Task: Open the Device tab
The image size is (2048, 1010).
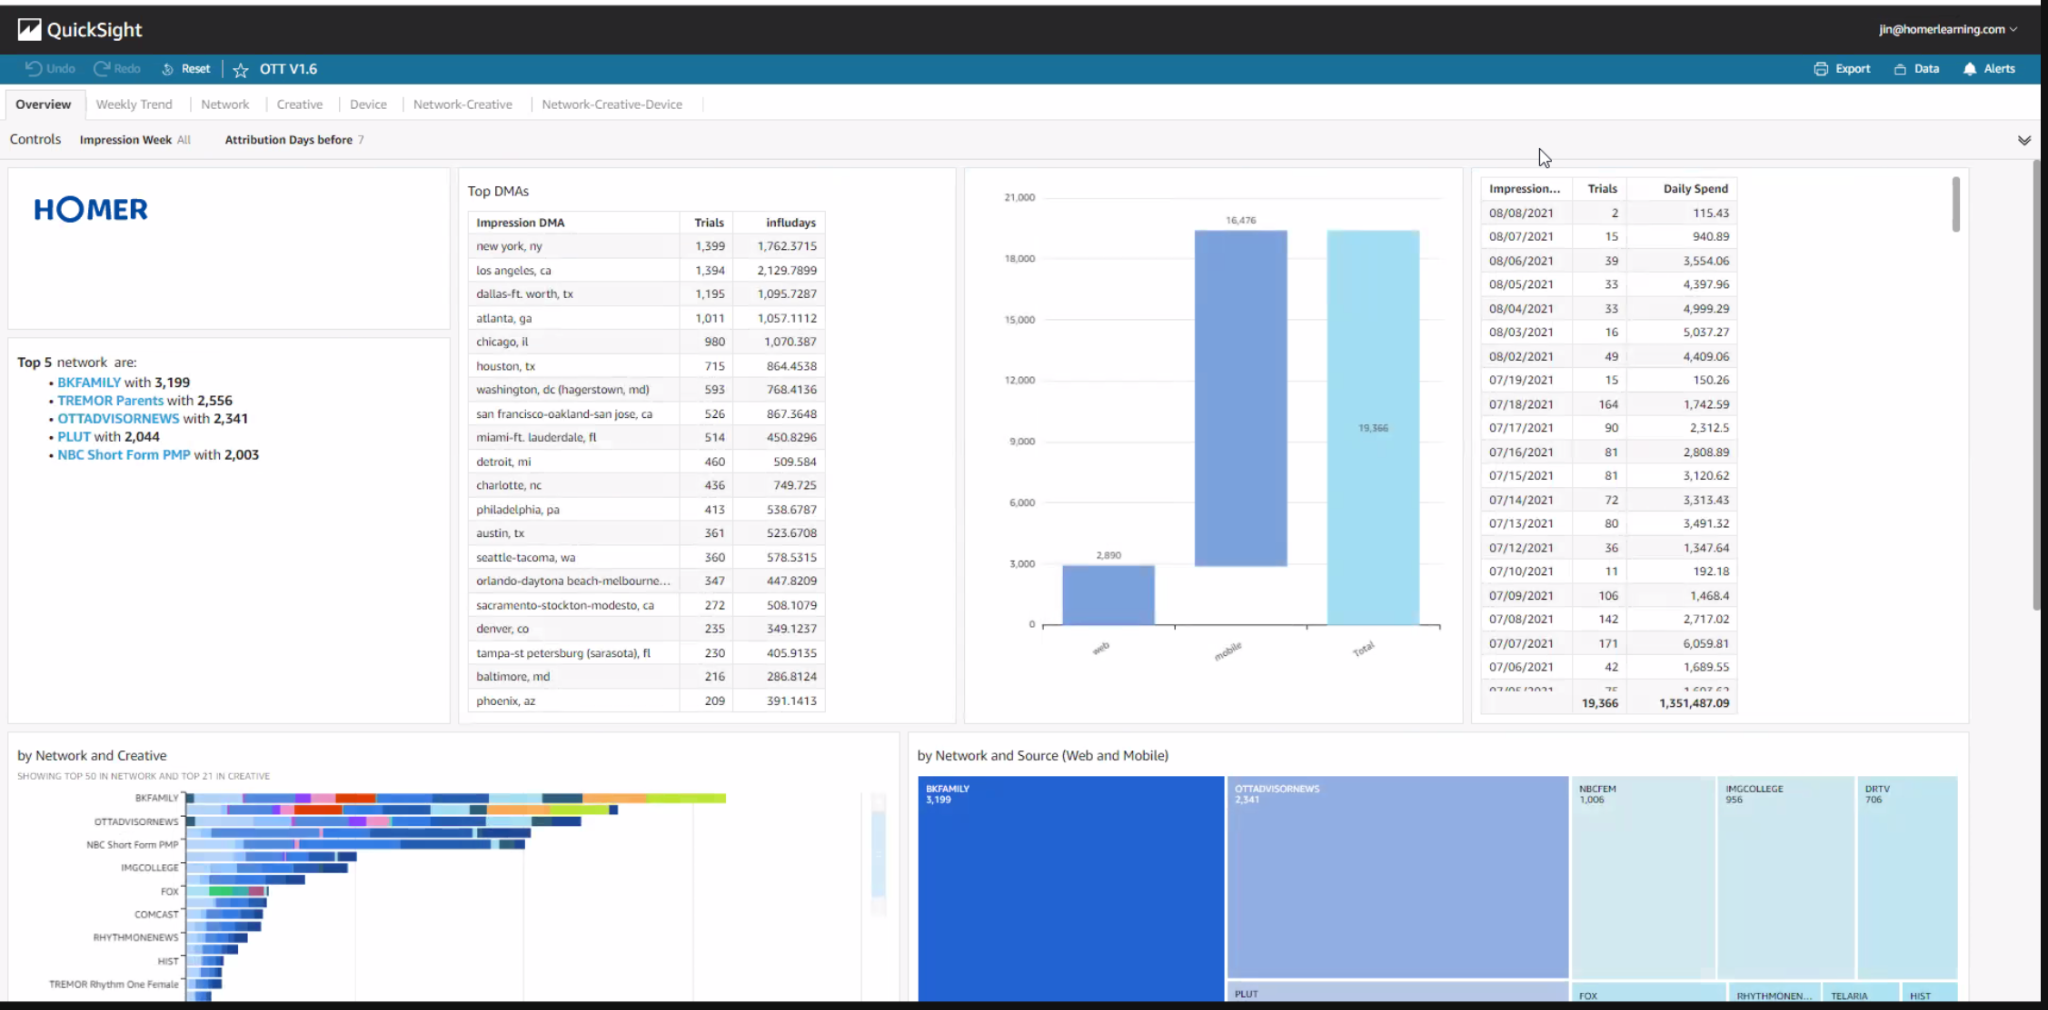Action: coord(368,104)
